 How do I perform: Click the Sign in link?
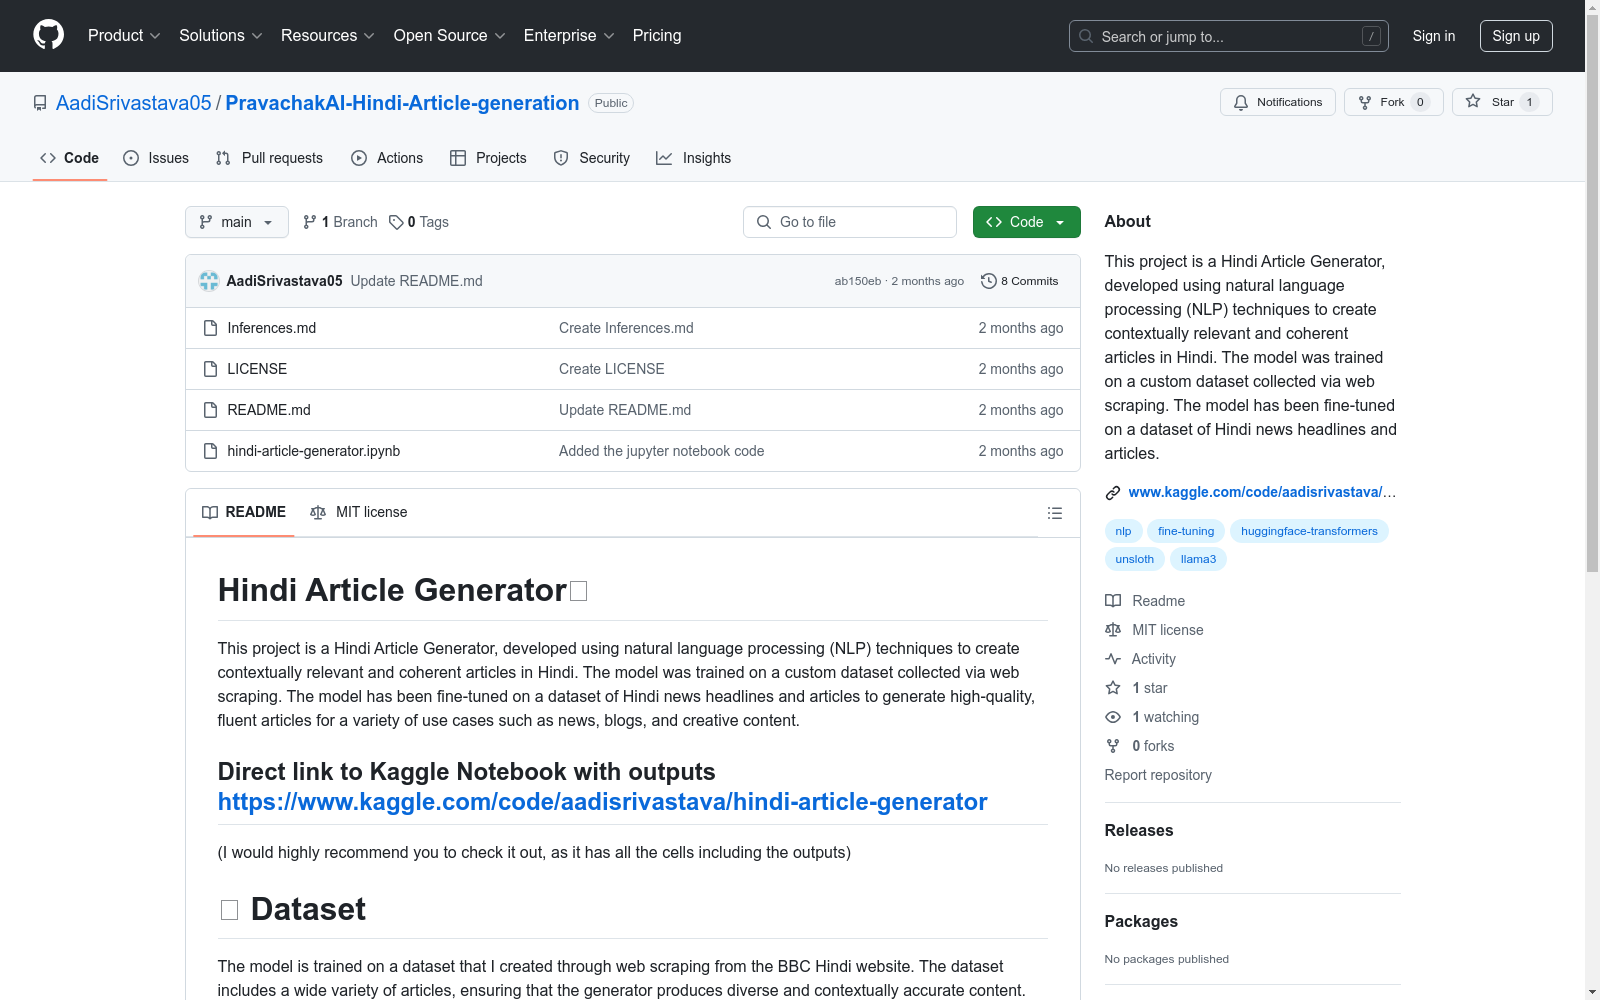1434,36
